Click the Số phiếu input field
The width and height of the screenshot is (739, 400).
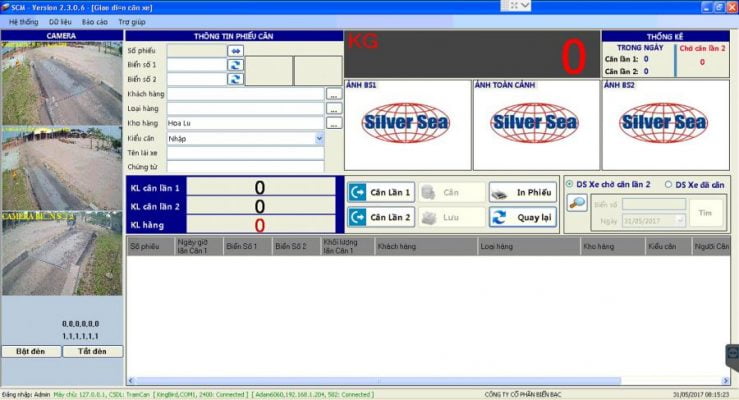point(197,50)
